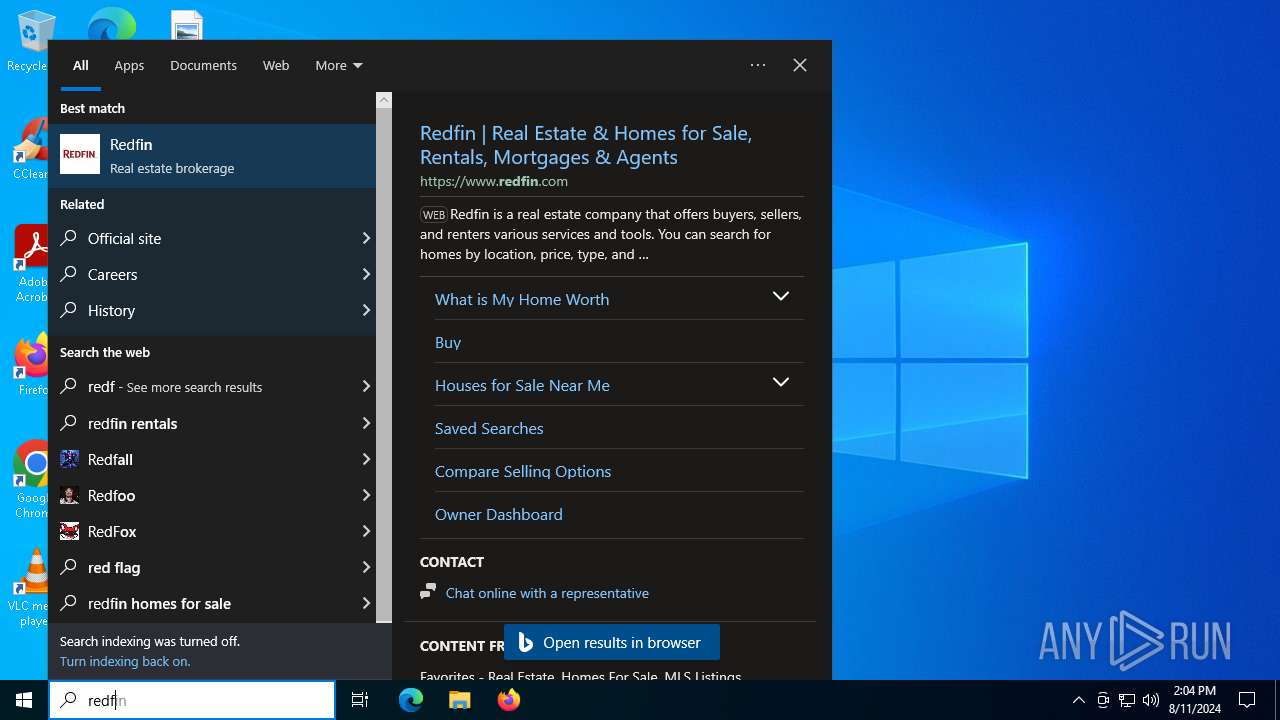1280x720 pixels.
Task: Expand Houses for Sale Near Me
Action: (x=781, y=383)
